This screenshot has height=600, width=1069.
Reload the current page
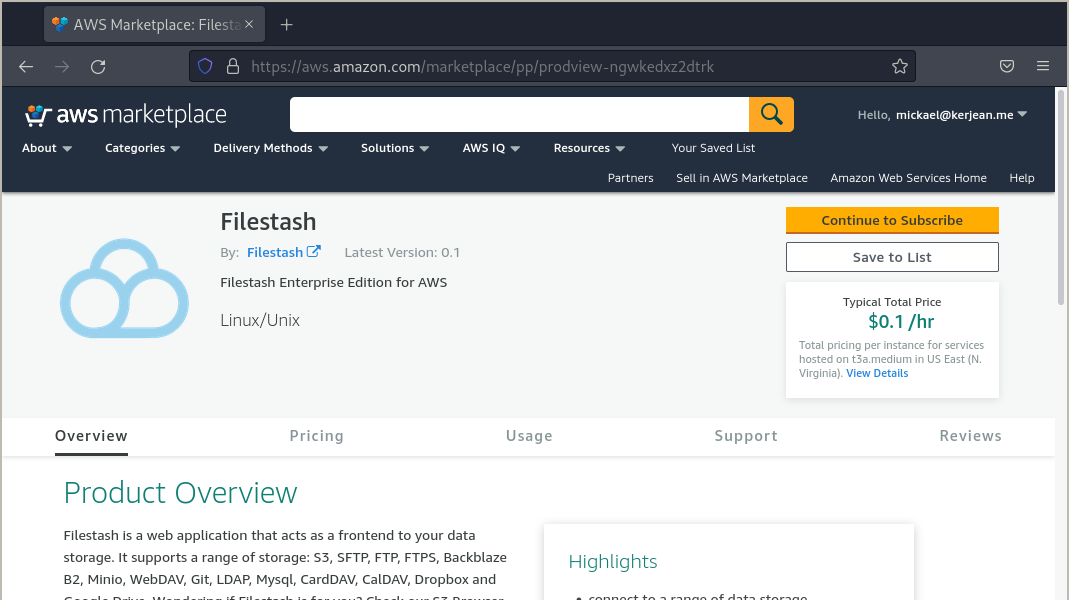(98, 66)
